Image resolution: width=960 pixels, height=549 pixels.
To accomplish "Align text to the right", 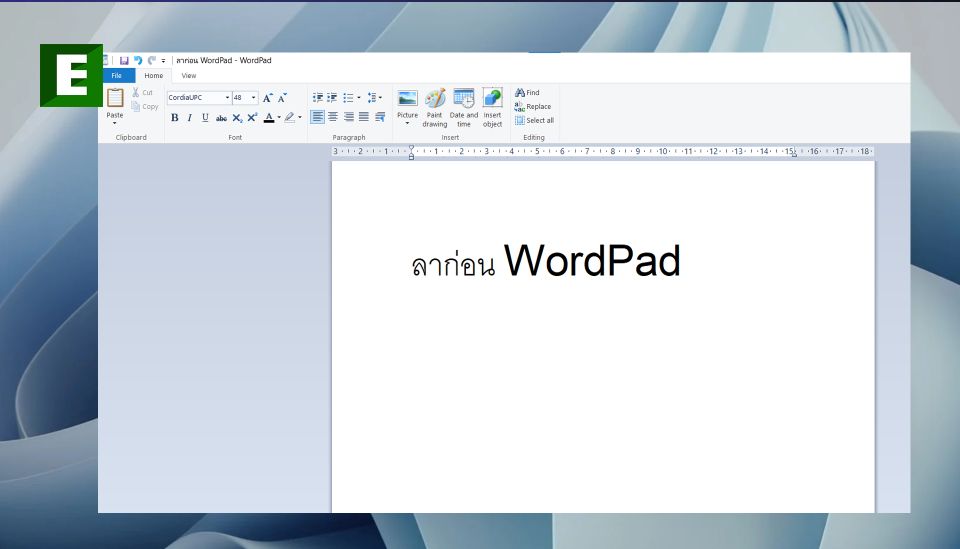I will pyautogui.click(x=348, y=117).
